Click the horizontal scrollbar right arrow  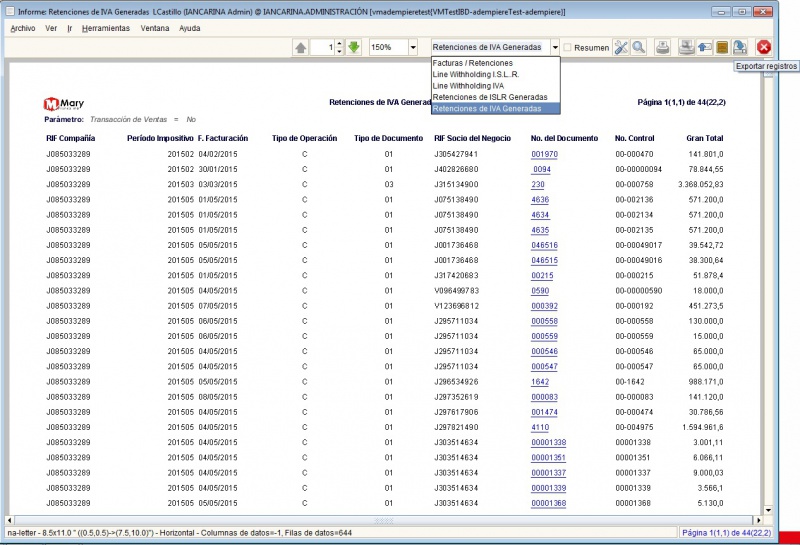758,521
